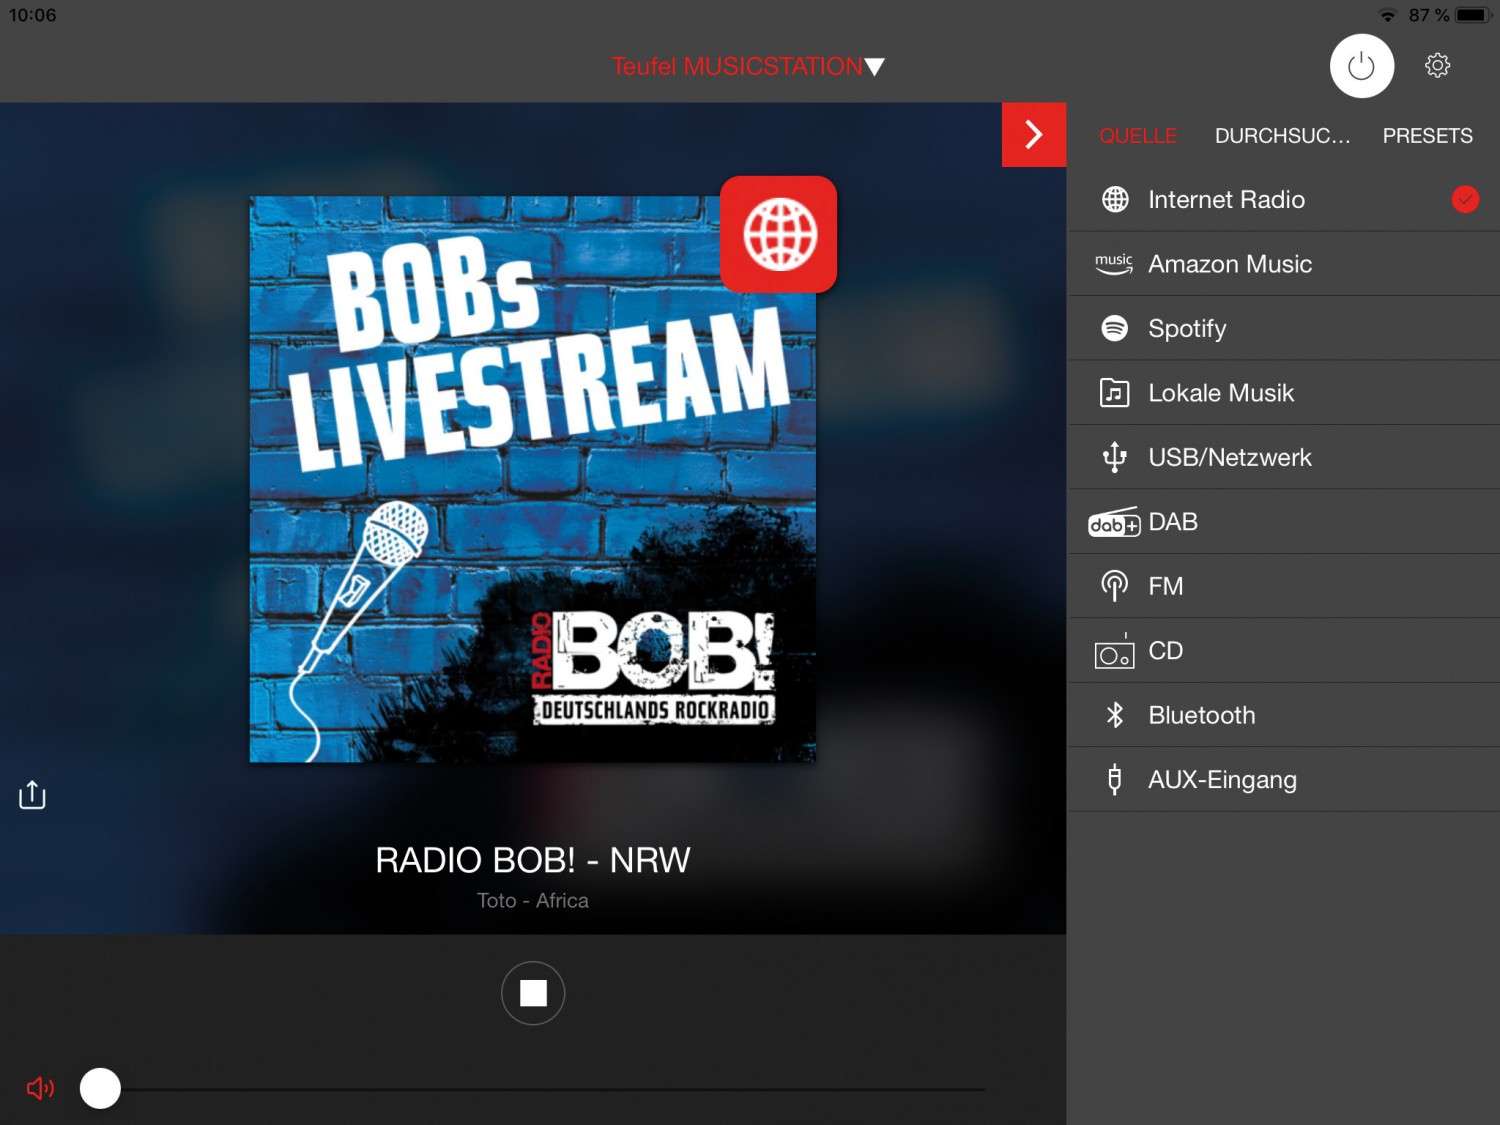The image size is (1500, 1125).
Task: Click the volume slider knob
Action: (x=100, y=1088)
